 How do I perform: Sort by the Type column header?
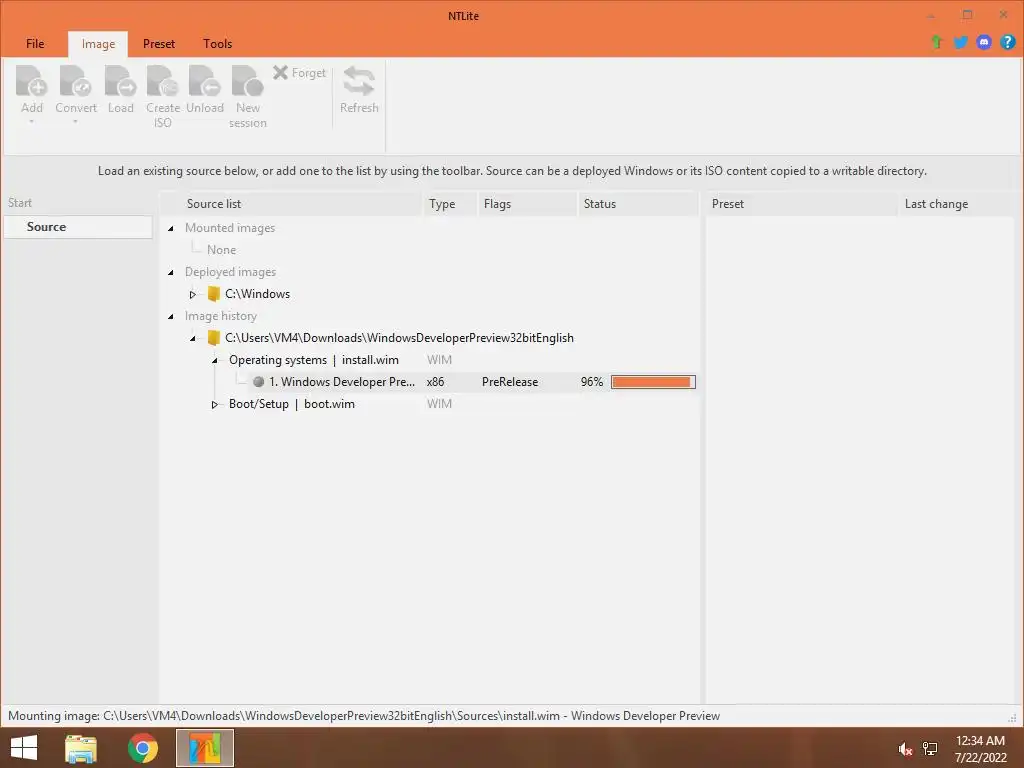point(450,204)
